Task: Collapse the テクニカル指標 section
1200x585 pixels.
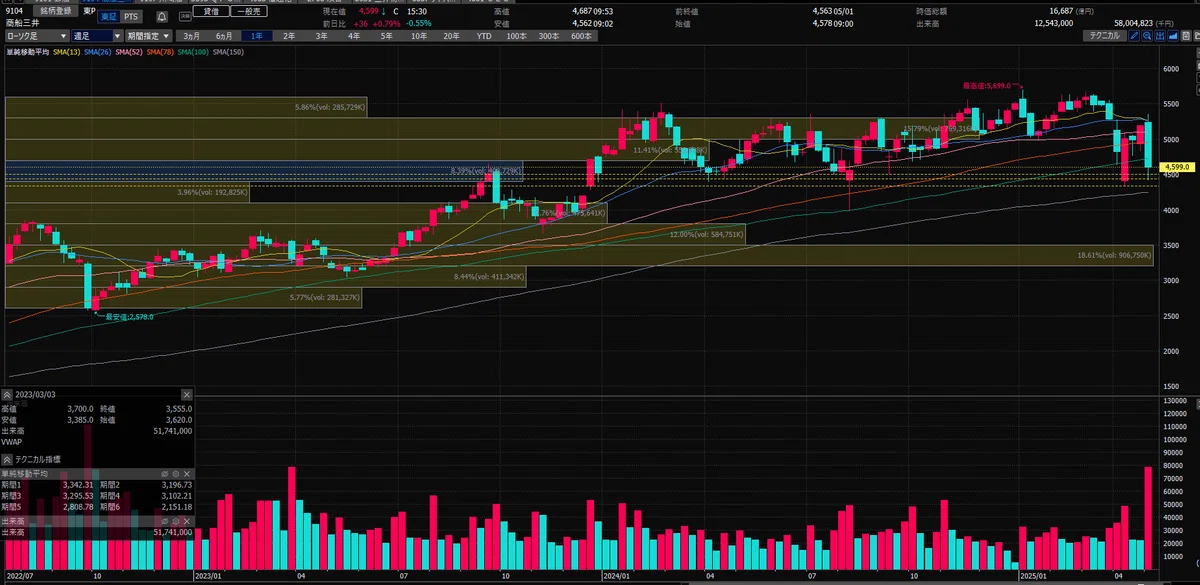Action: click(7, 459)
